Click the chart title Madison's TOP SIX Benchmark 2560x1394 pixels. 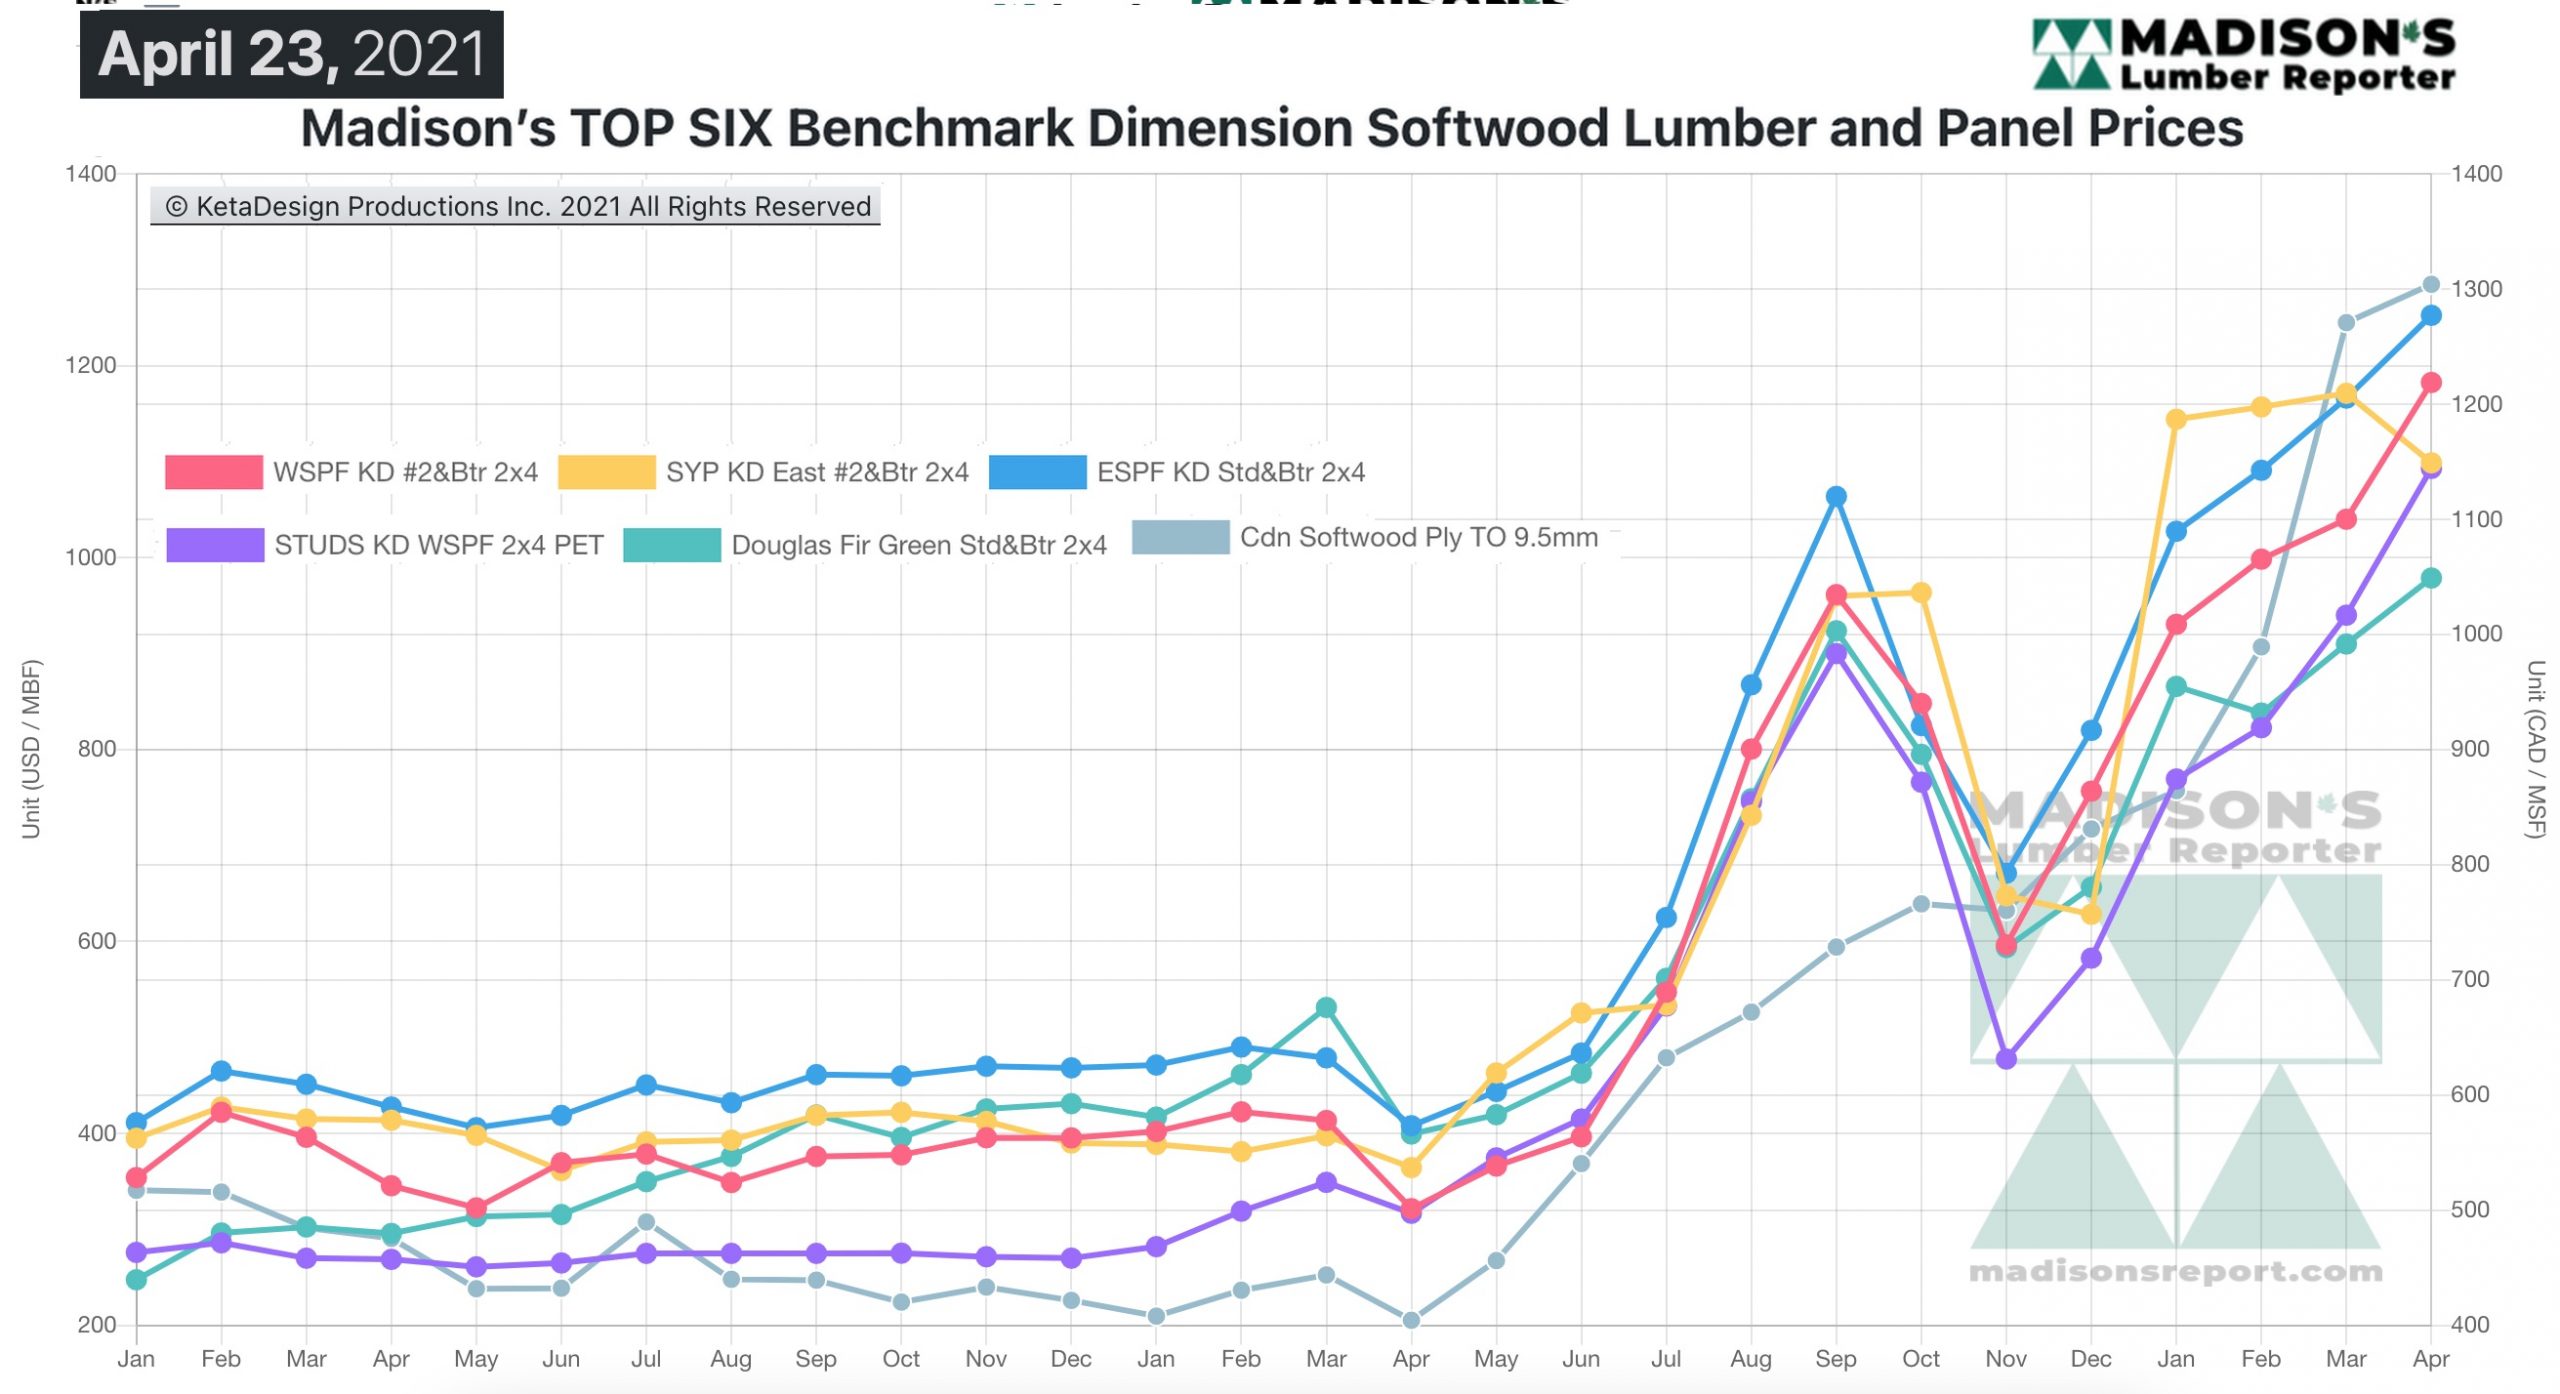1272,128
